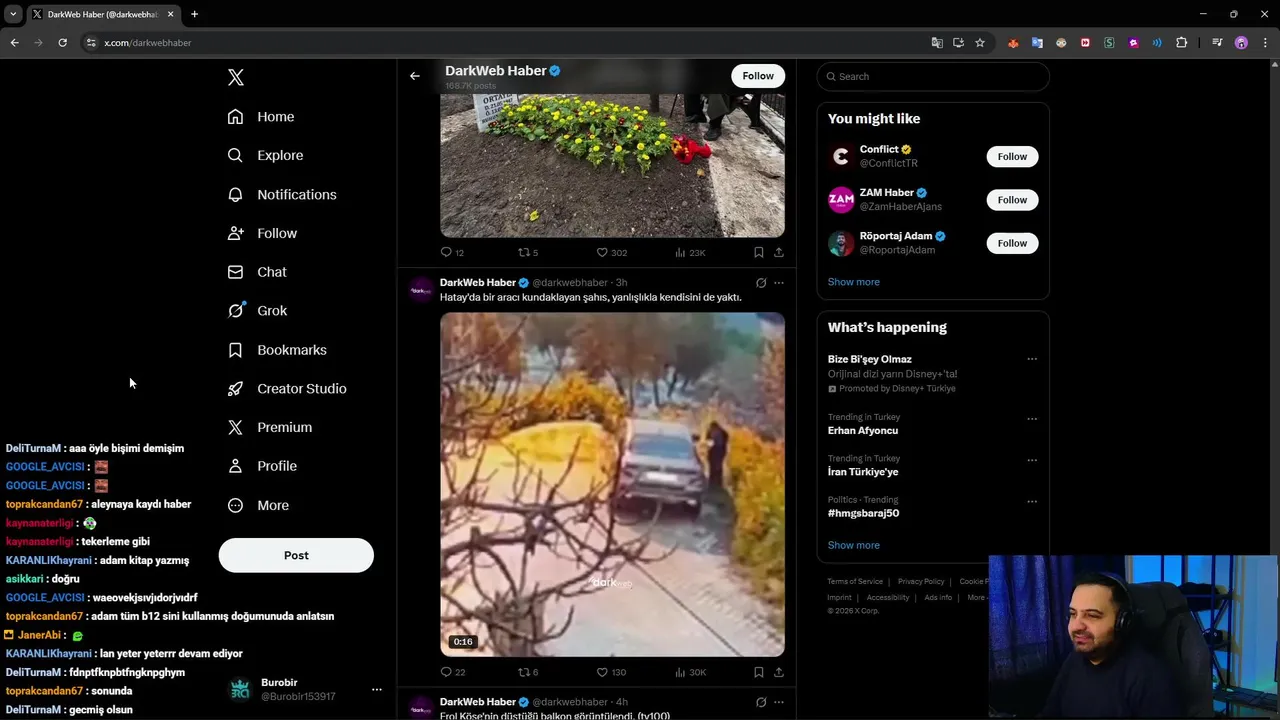
Task: Bookmark the flower grave post
Action: (759, 253)
